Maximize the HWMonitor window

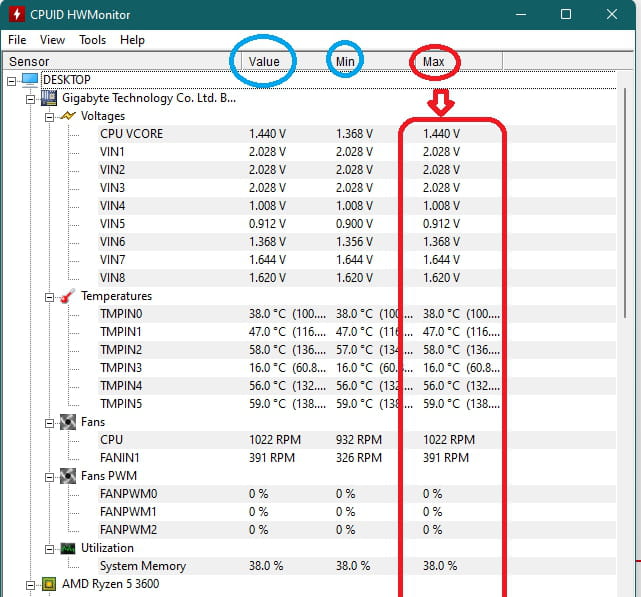[x=566, y=14]
